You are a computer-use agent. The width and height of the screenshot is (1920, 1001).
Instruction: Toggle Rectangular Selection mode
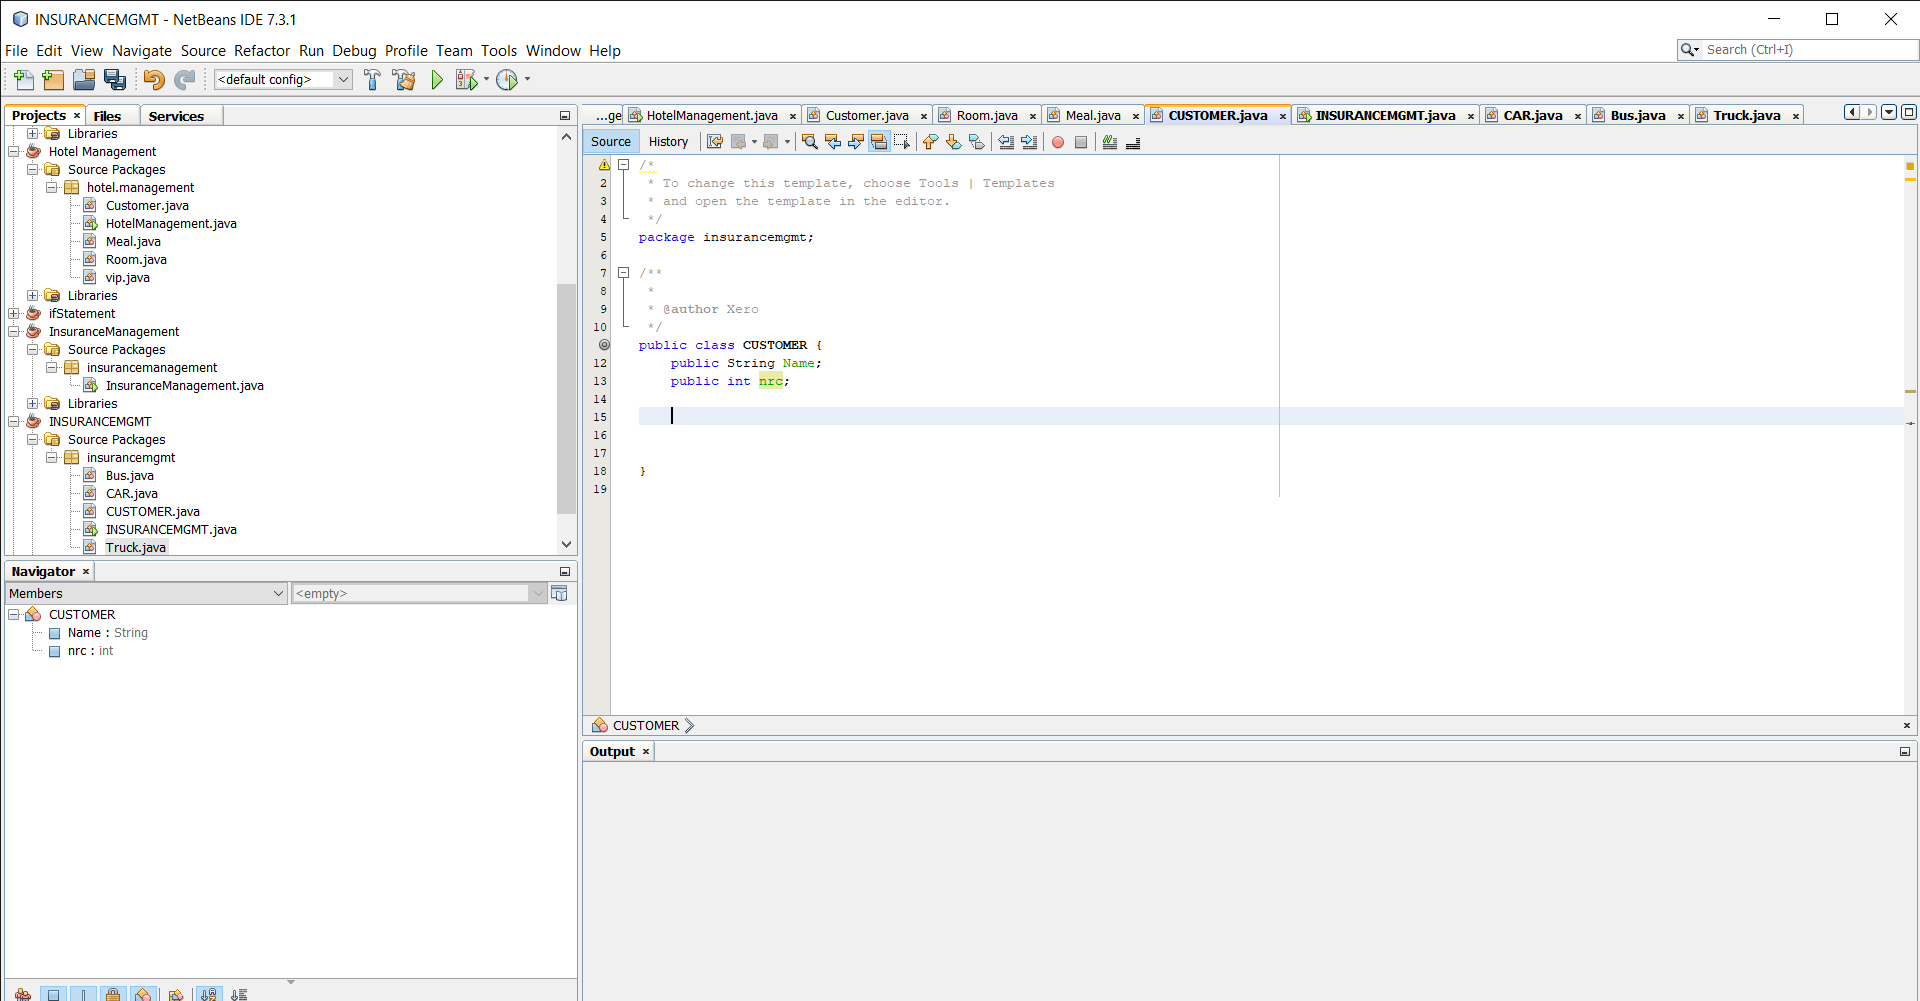pyautogui.click(x=903, y=142)
